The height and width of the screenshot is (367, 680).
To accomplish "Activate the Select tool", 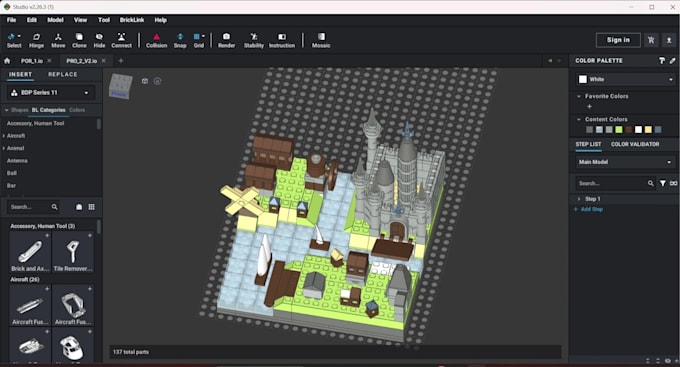I will (x=14, y=40).
